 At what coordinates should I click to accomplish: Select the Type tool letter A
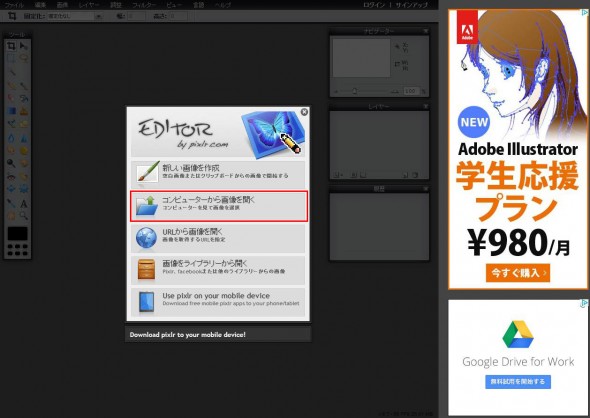23,204
